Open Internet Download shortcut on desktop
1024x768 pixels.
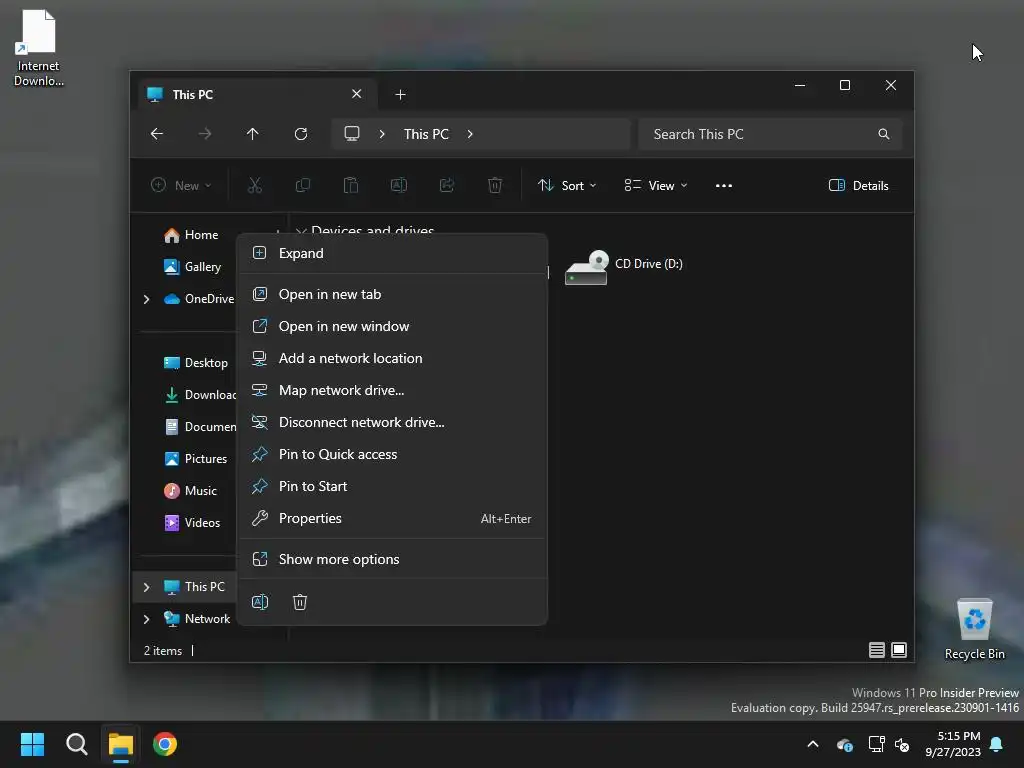[39, 48]
